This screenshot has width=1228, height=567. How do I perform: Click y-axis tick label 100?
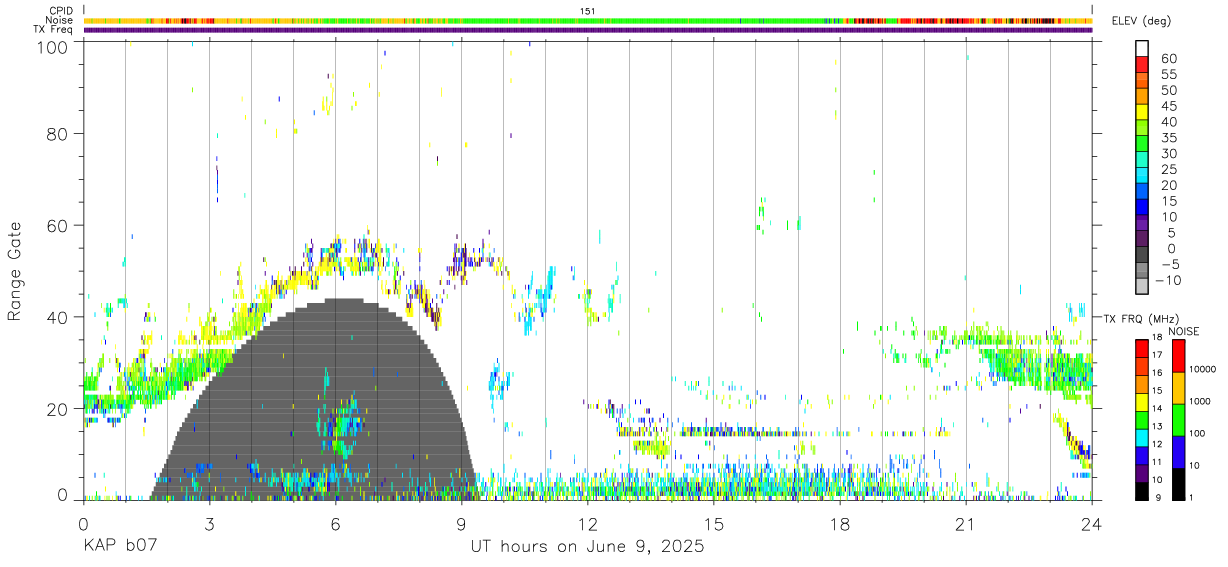[53, 46]
